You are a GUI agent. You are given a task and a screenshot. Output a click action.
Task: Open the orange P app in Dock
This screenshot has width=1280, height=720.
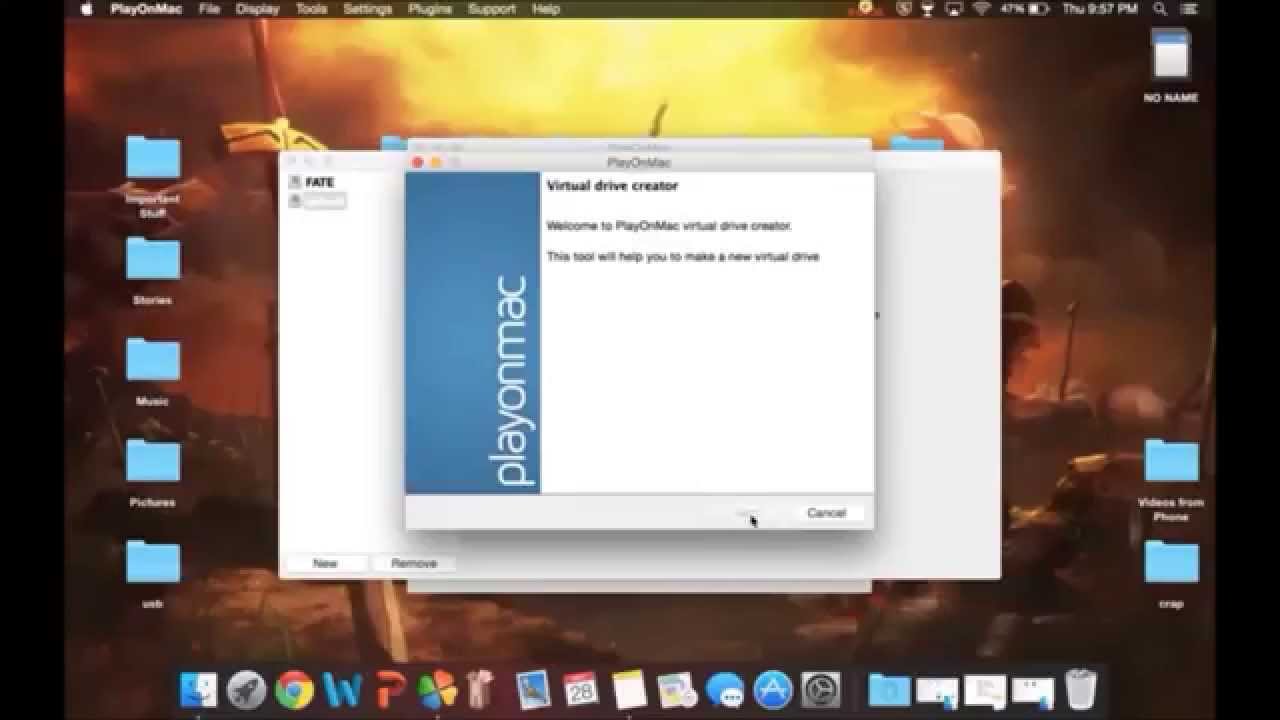pos(389,689)
